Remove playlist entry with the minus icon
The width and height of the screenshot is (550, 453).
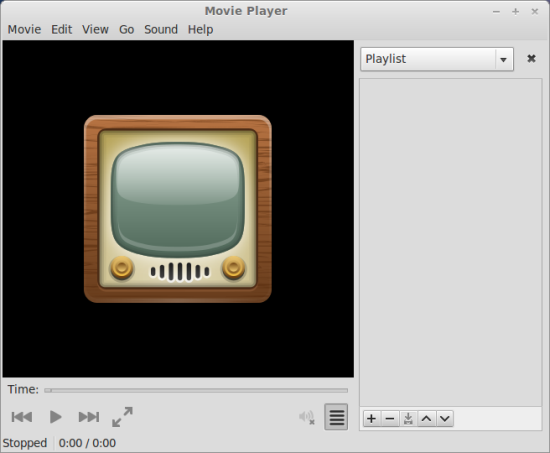(390, 419)
